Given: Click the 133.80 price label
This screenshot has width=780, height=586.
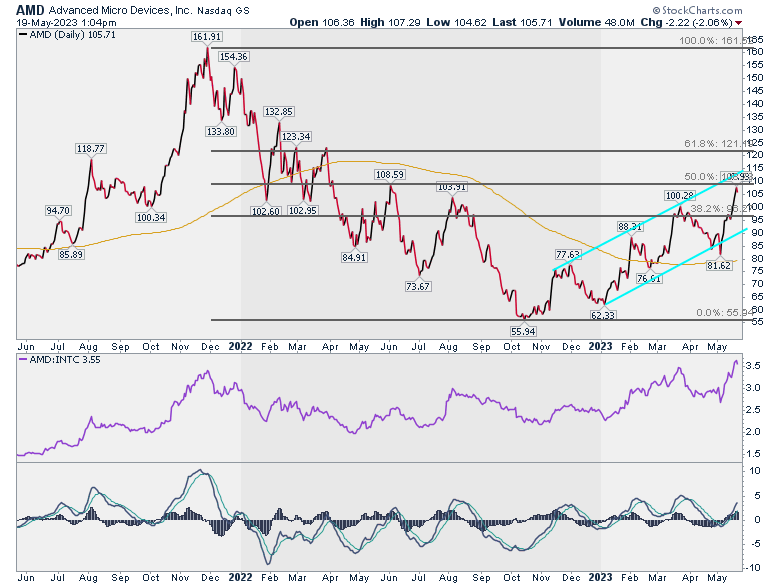Looking at the screenshot, I should coord(221,131).
